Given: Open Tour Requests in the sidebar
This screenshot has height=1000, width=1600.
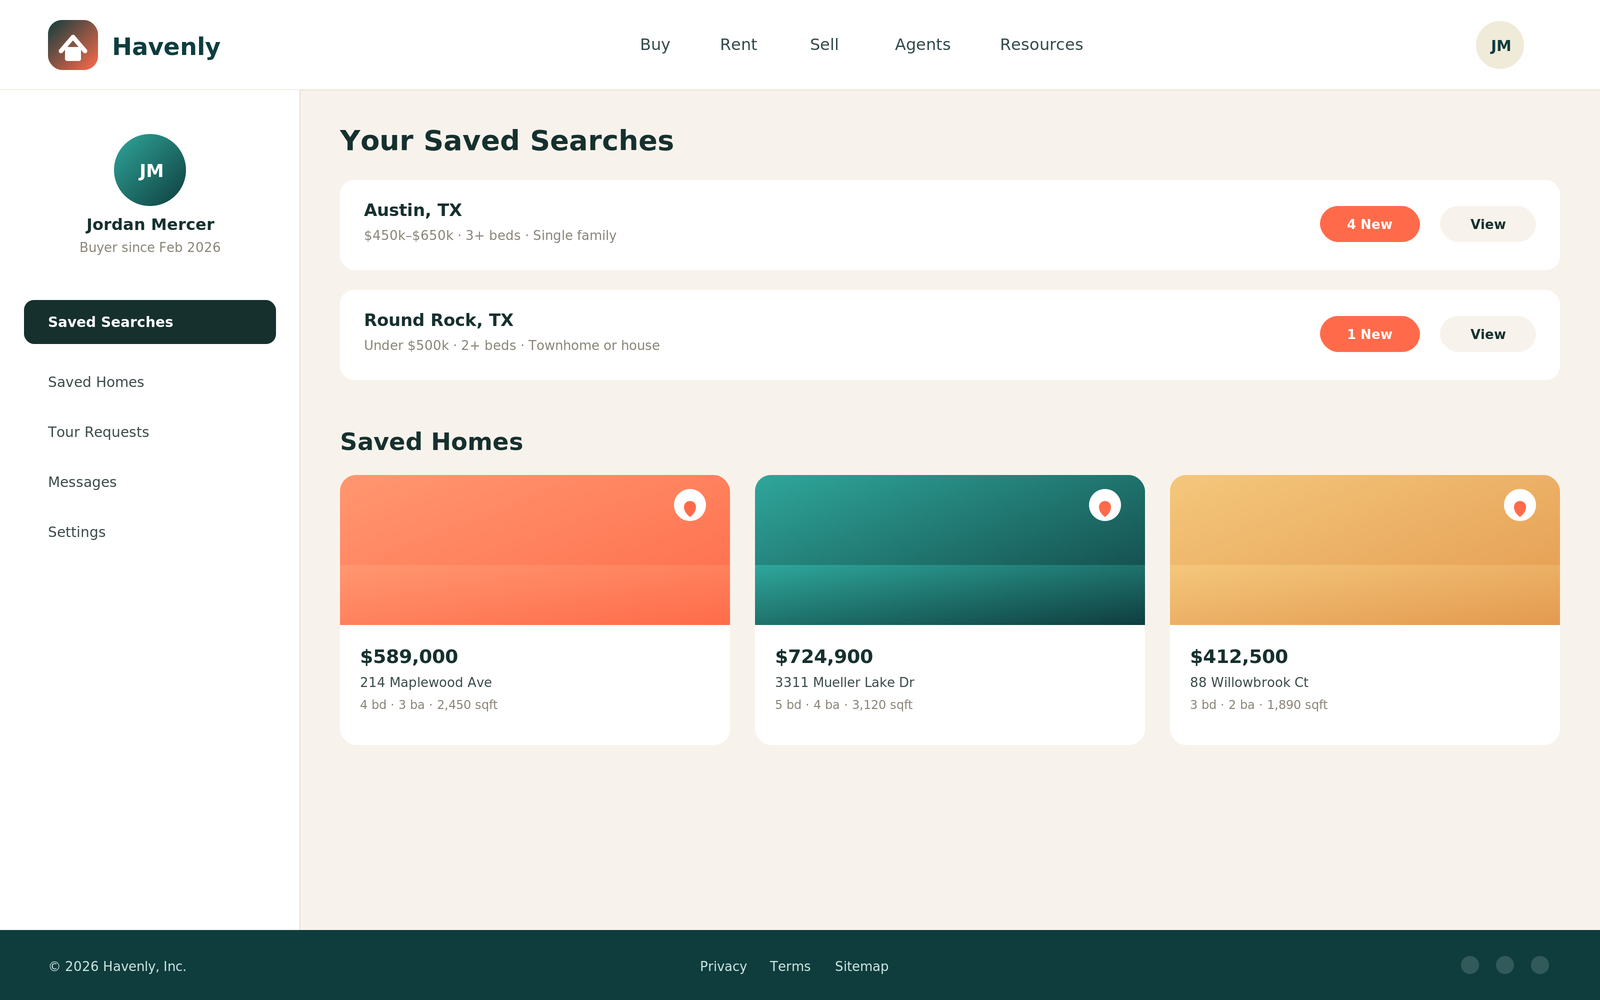Looking at the screenshot, I should [x=98, y=432].
